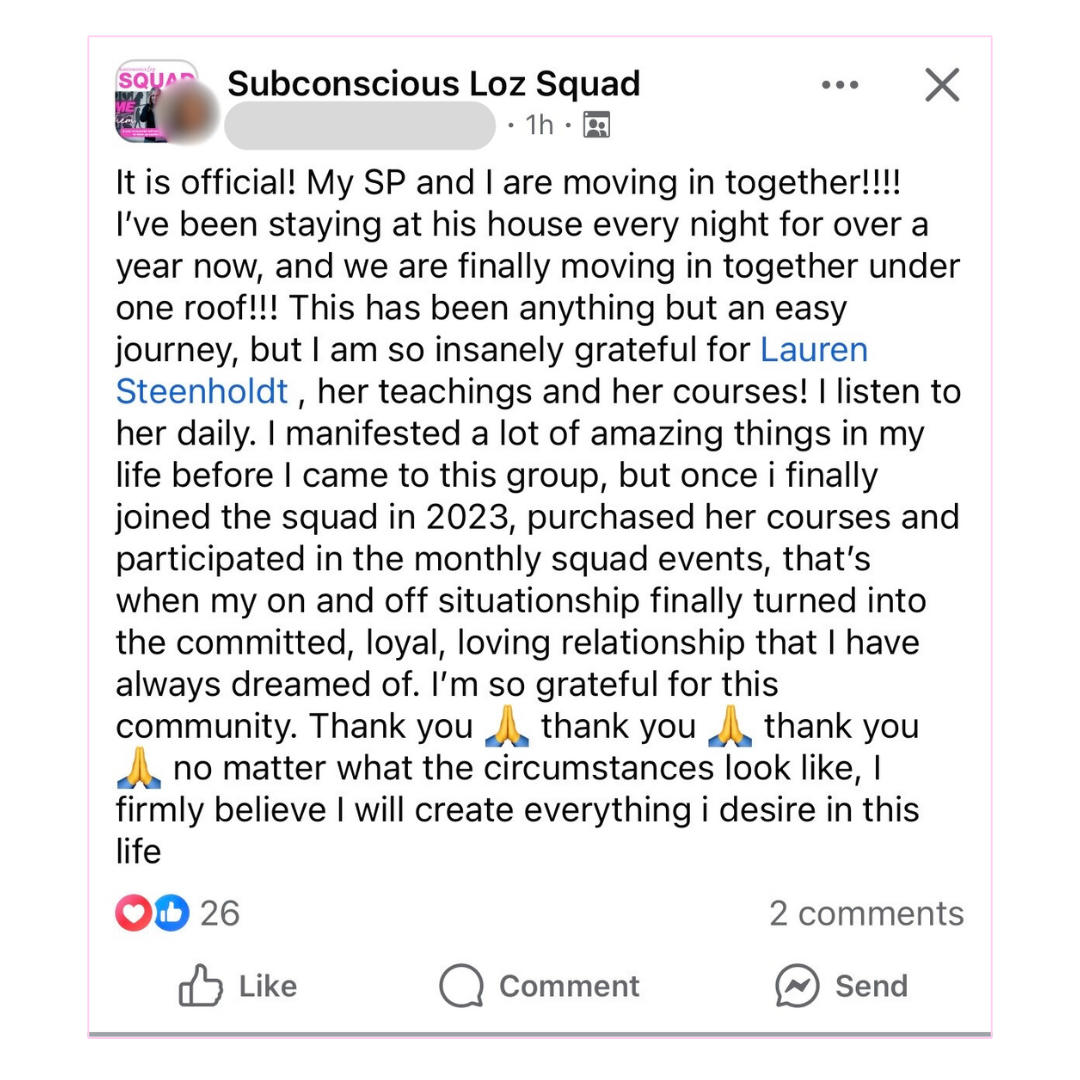Click the speech bubble Comment icon
The height and width of the screenshot is (1080, 1080).
[461, 986]
